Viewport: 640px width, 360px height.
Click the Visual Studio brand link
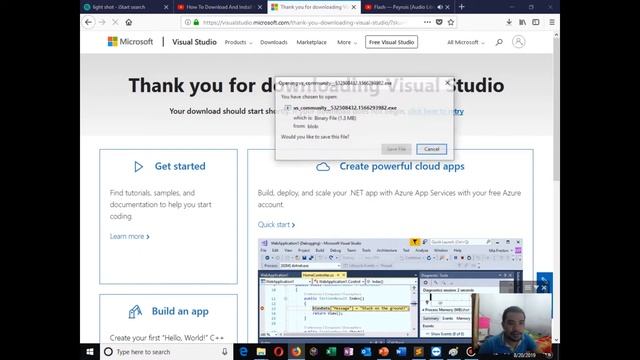coord(194,42)
